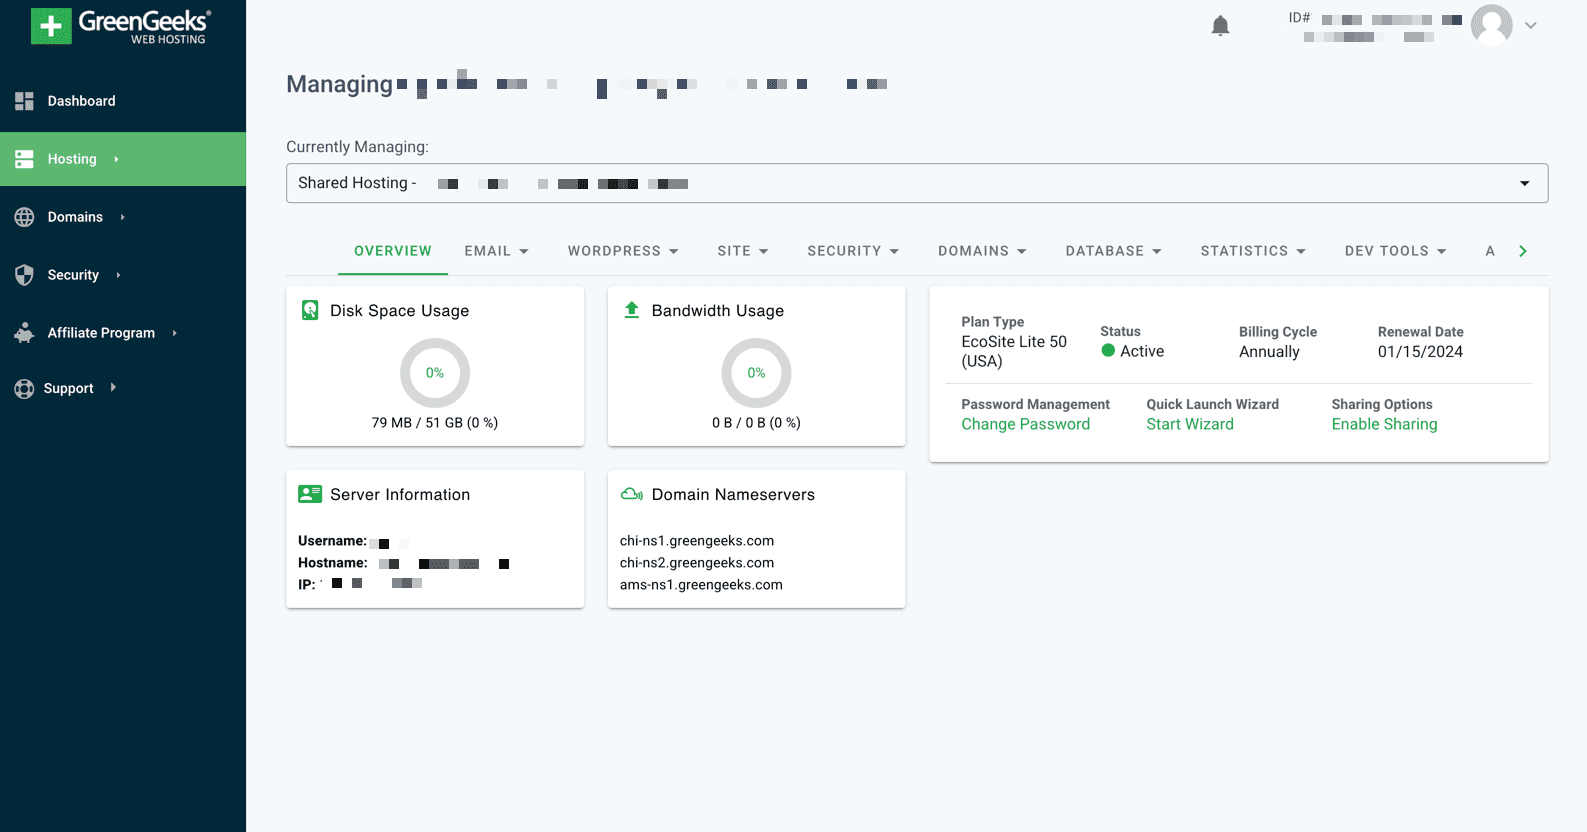The image size is (1587, 832).
Task: Click the Domains globe icon
Action: 25,217
